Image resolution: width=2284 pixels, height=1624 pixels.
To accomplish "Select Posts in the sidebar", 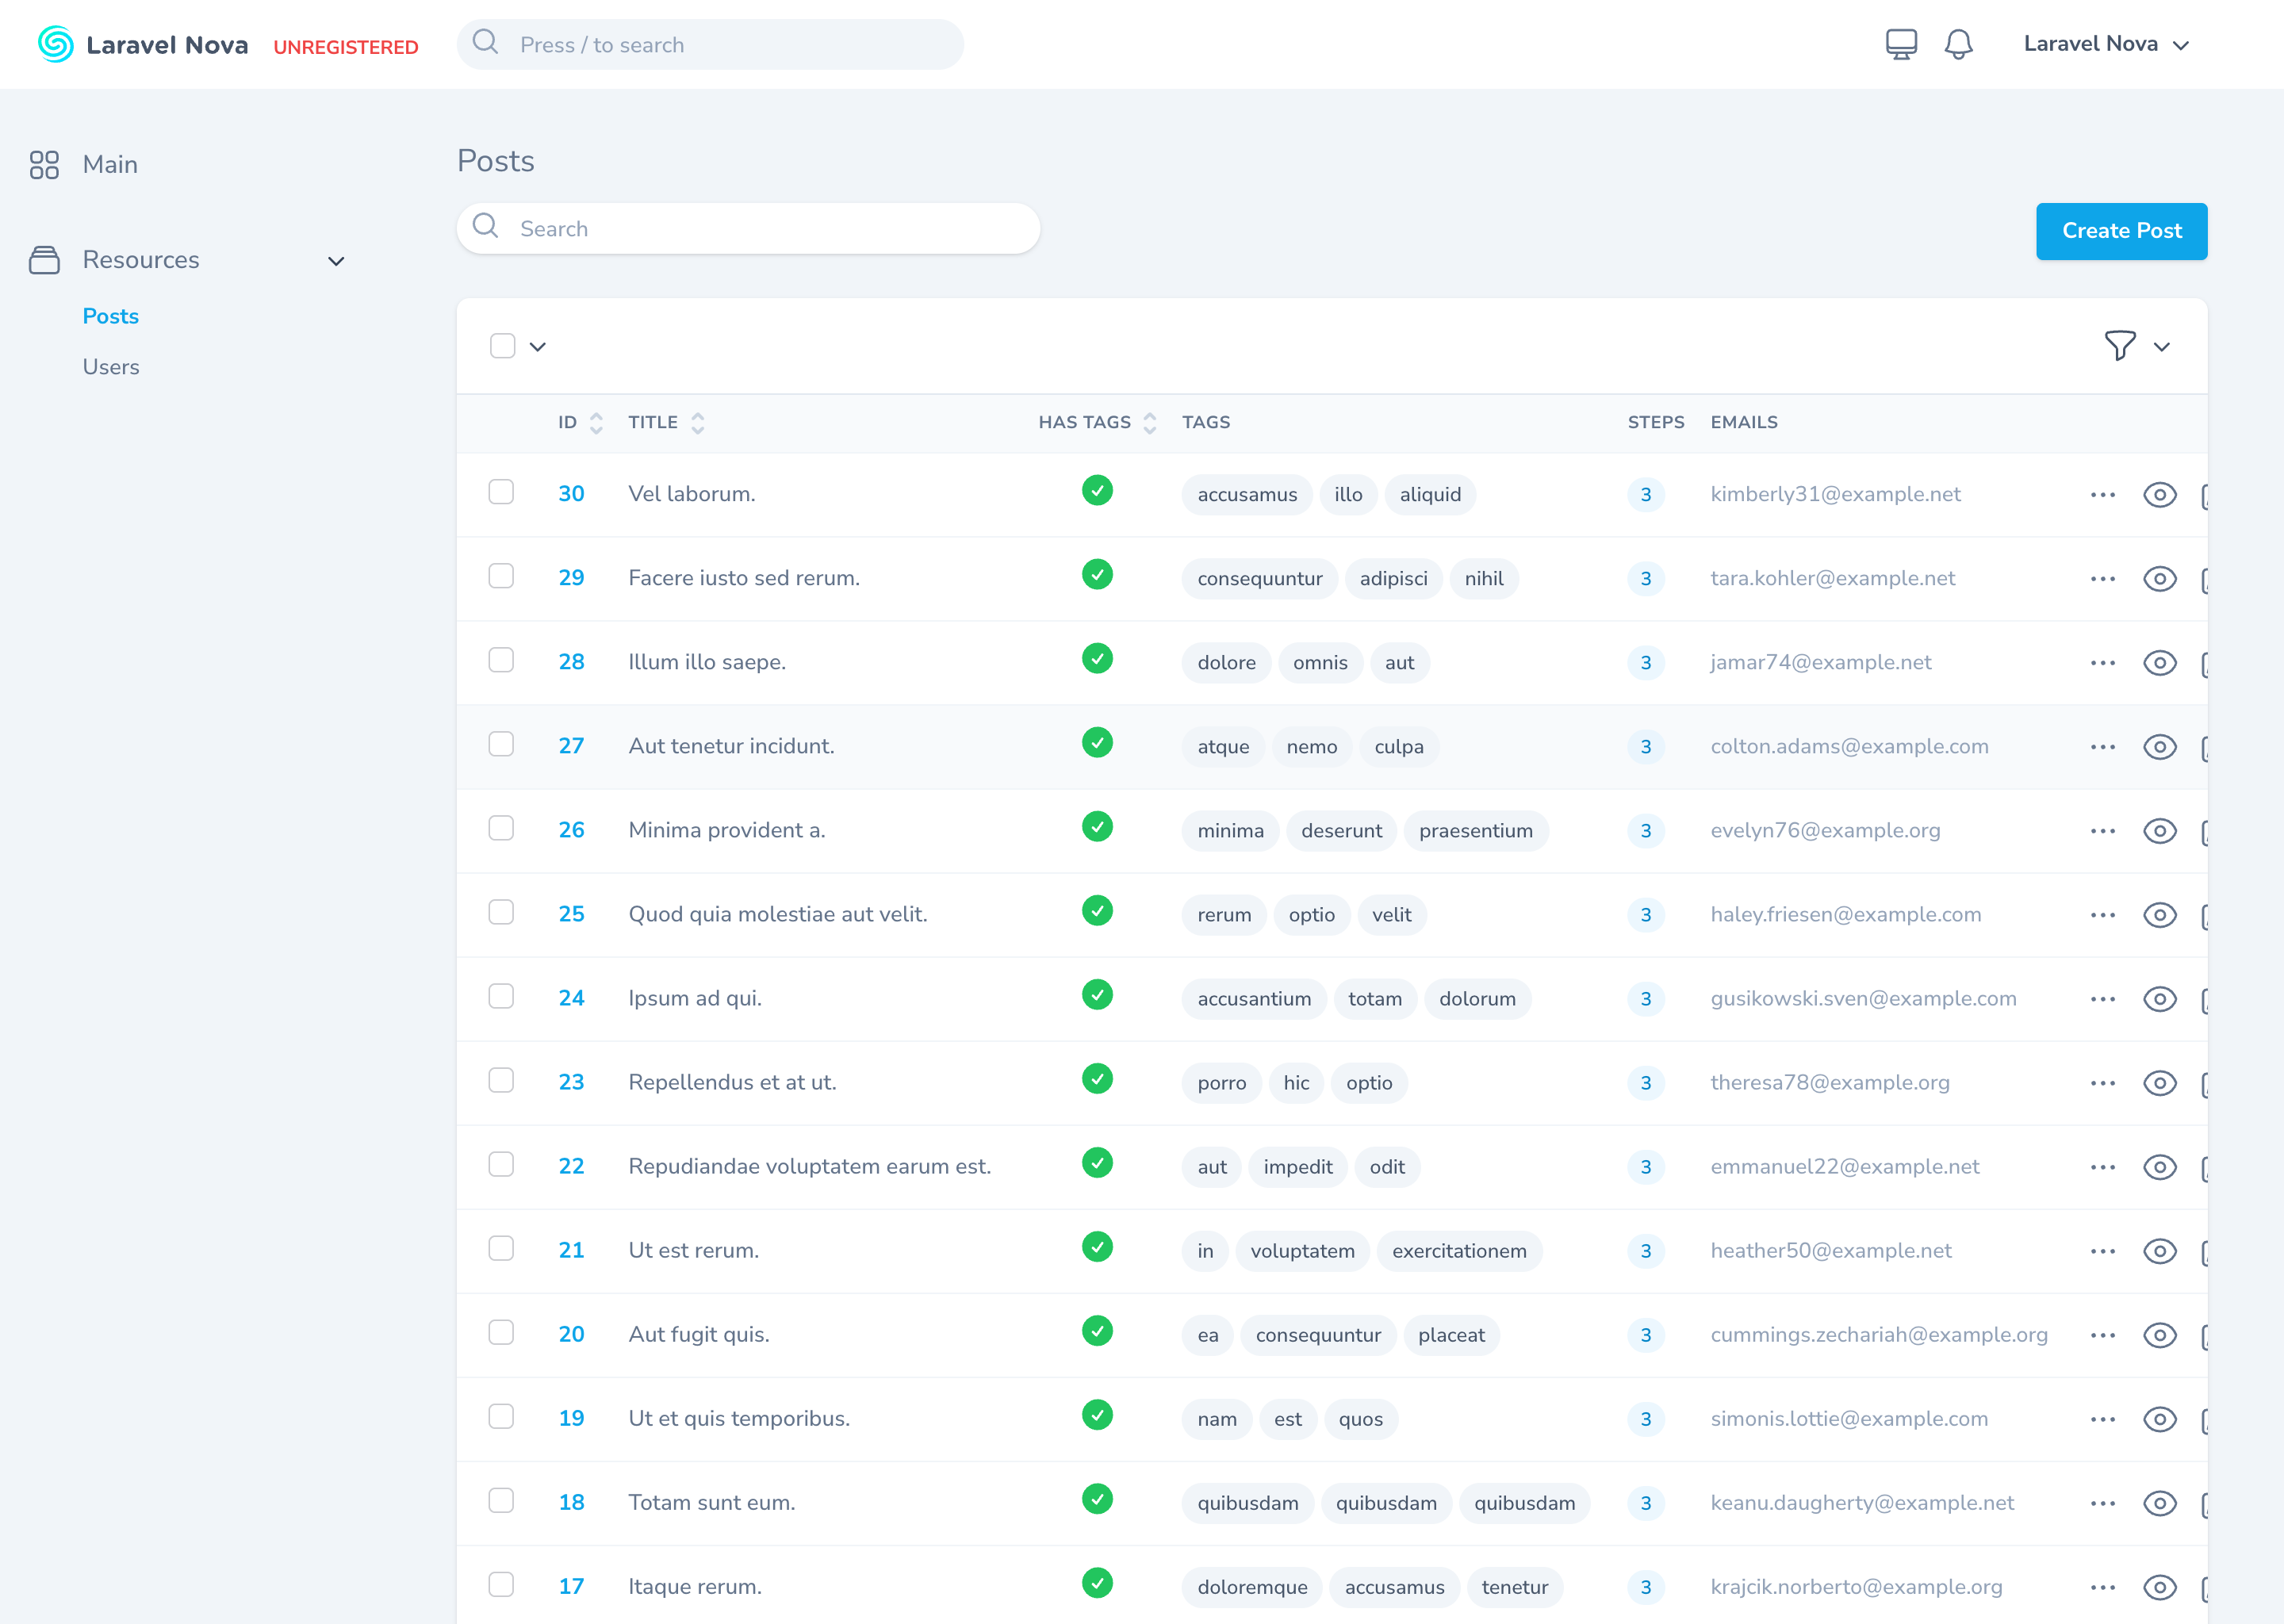I will point(111,316).
